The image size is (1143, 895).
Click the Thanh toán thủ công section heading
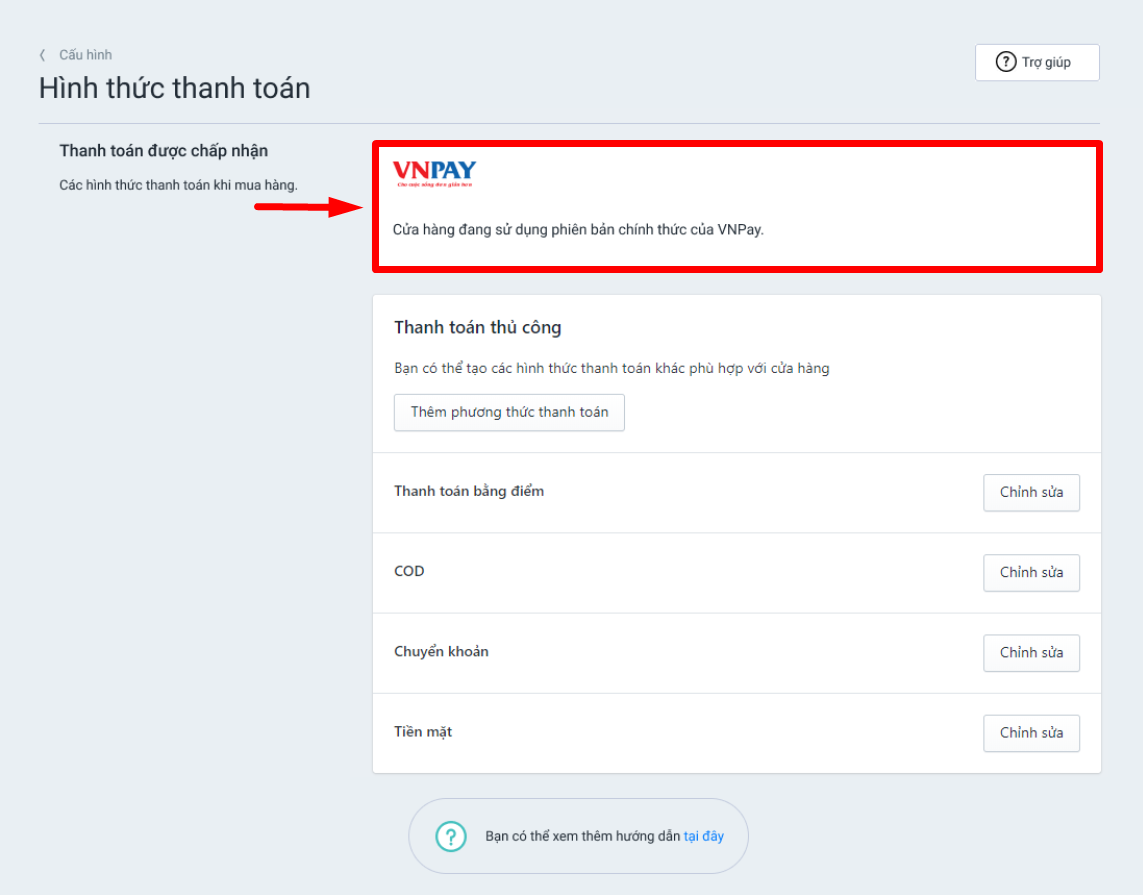click(x=477, y=327)
